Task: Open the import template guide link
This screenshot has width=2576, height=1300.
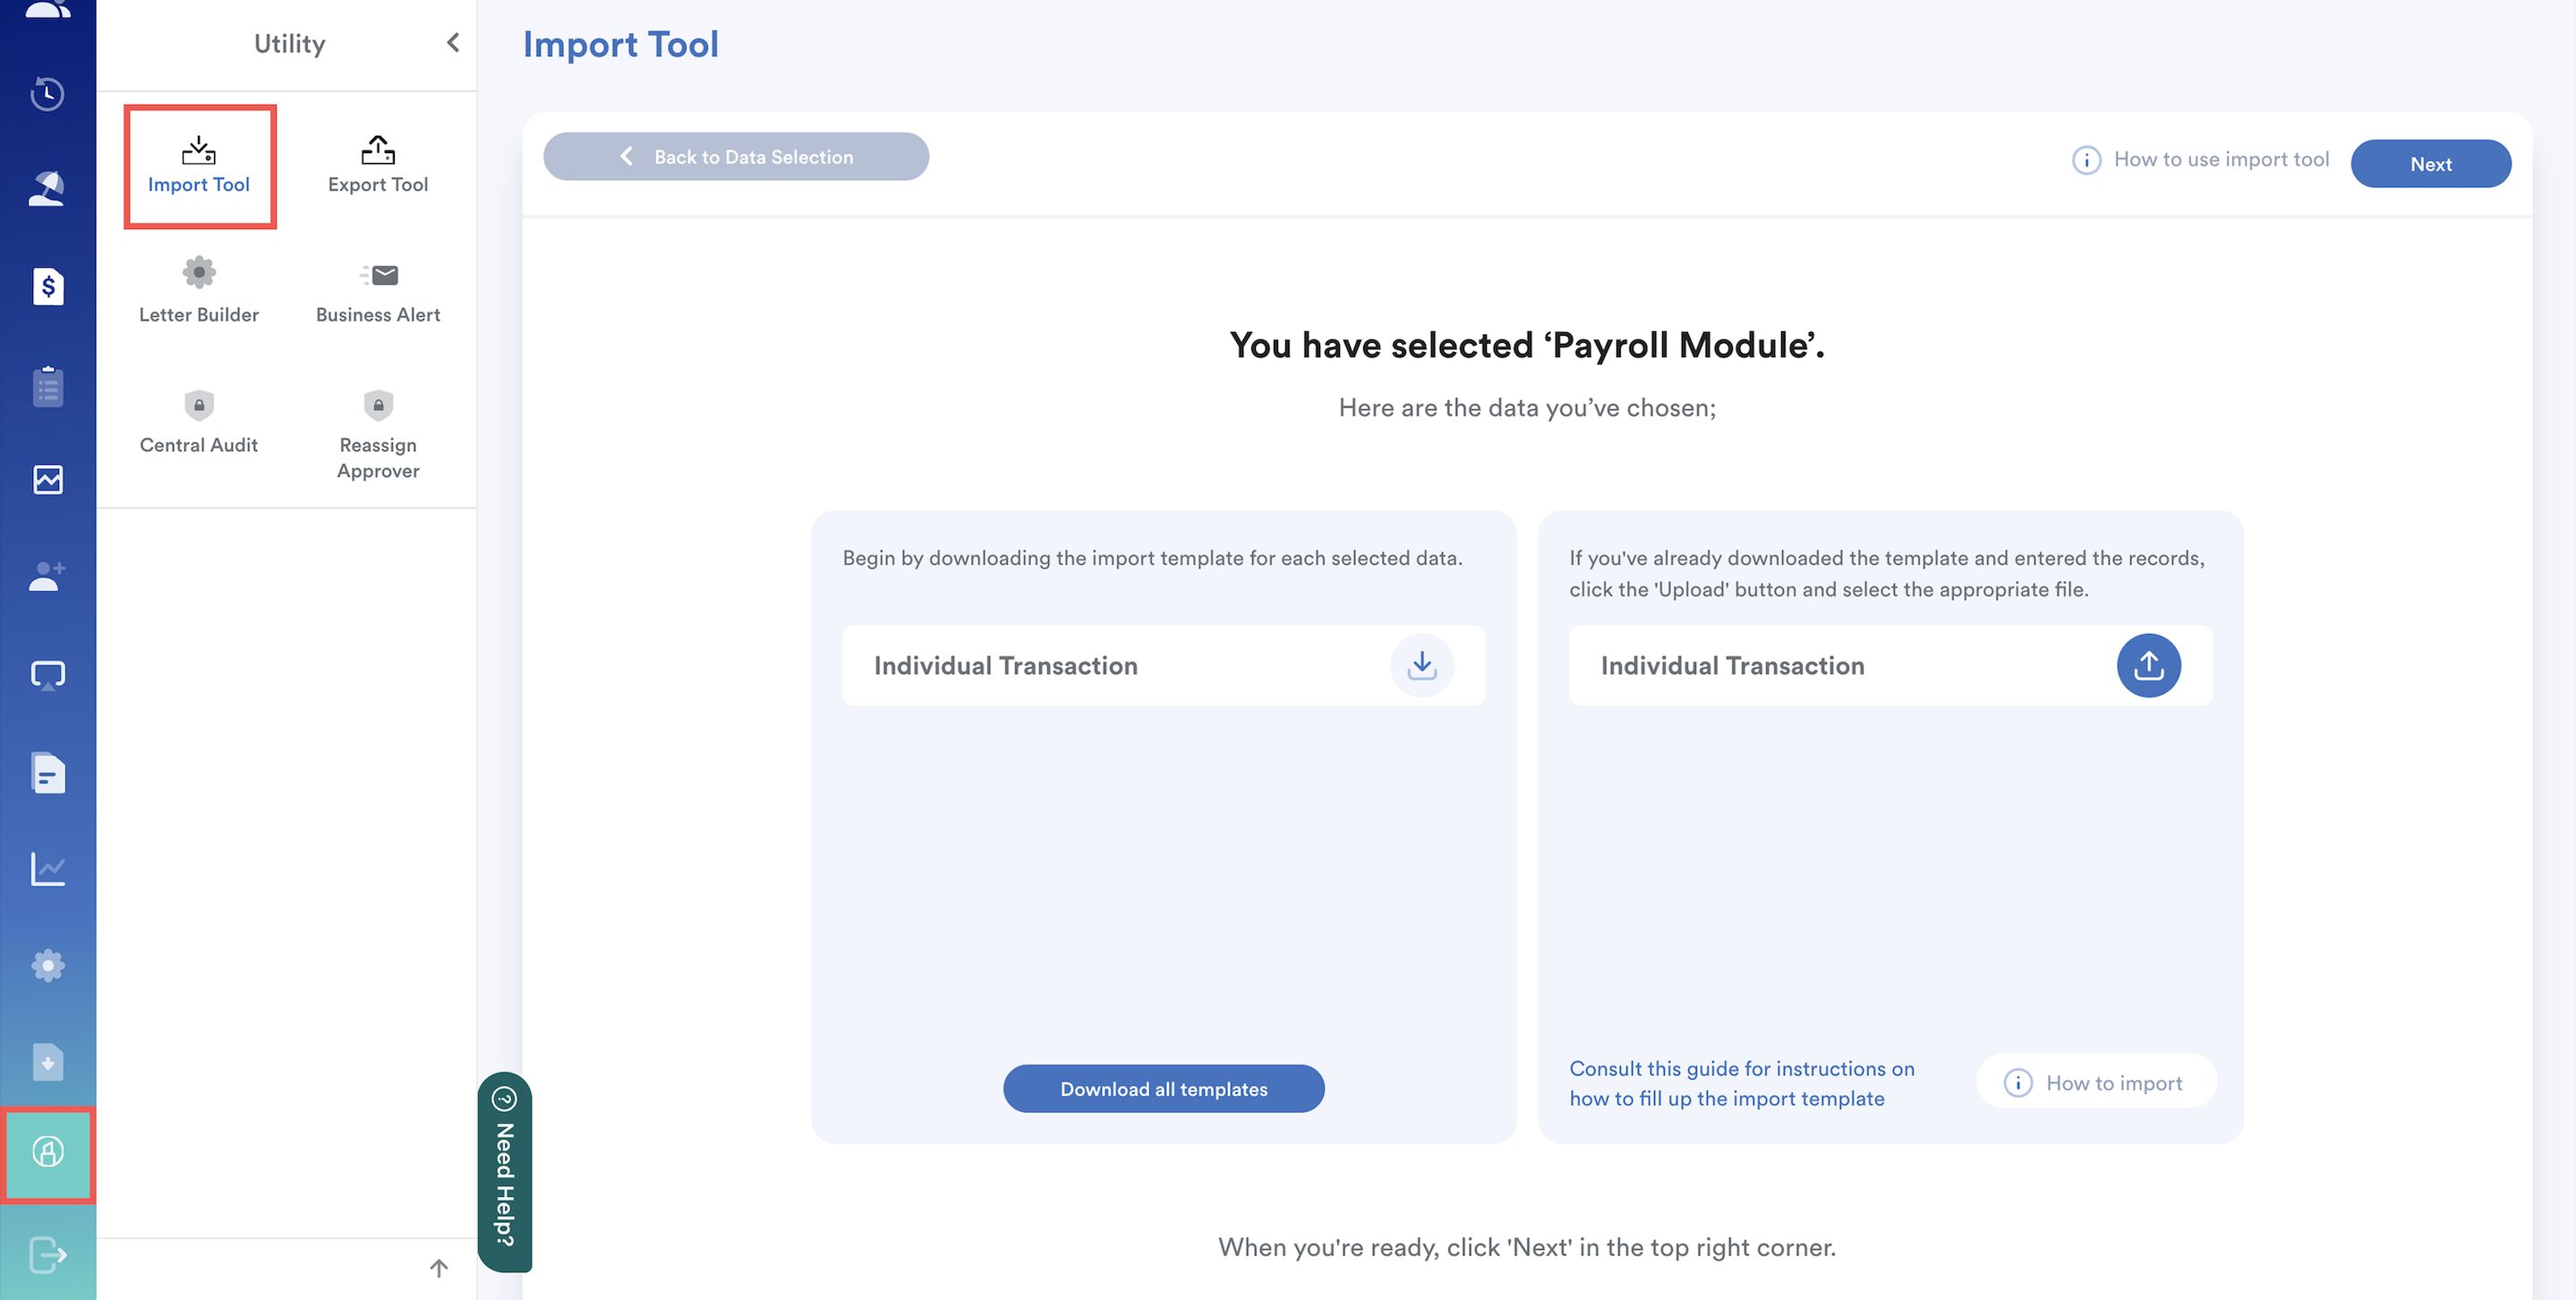Action: [1741, 1083]
